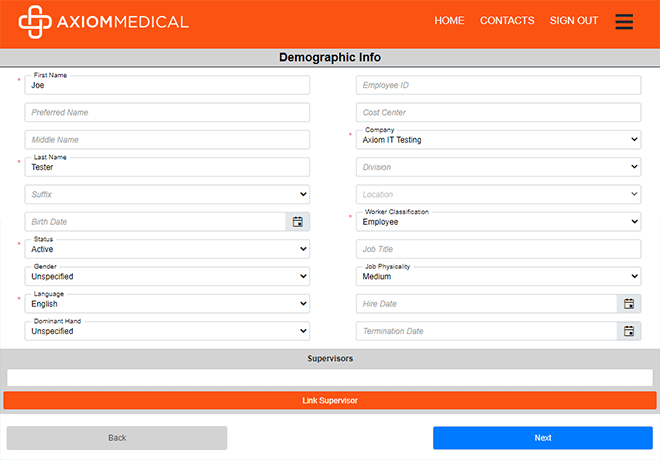Open the Company dropdown Axiom IT Testing
Screen dimensions: 660x460
498,140
